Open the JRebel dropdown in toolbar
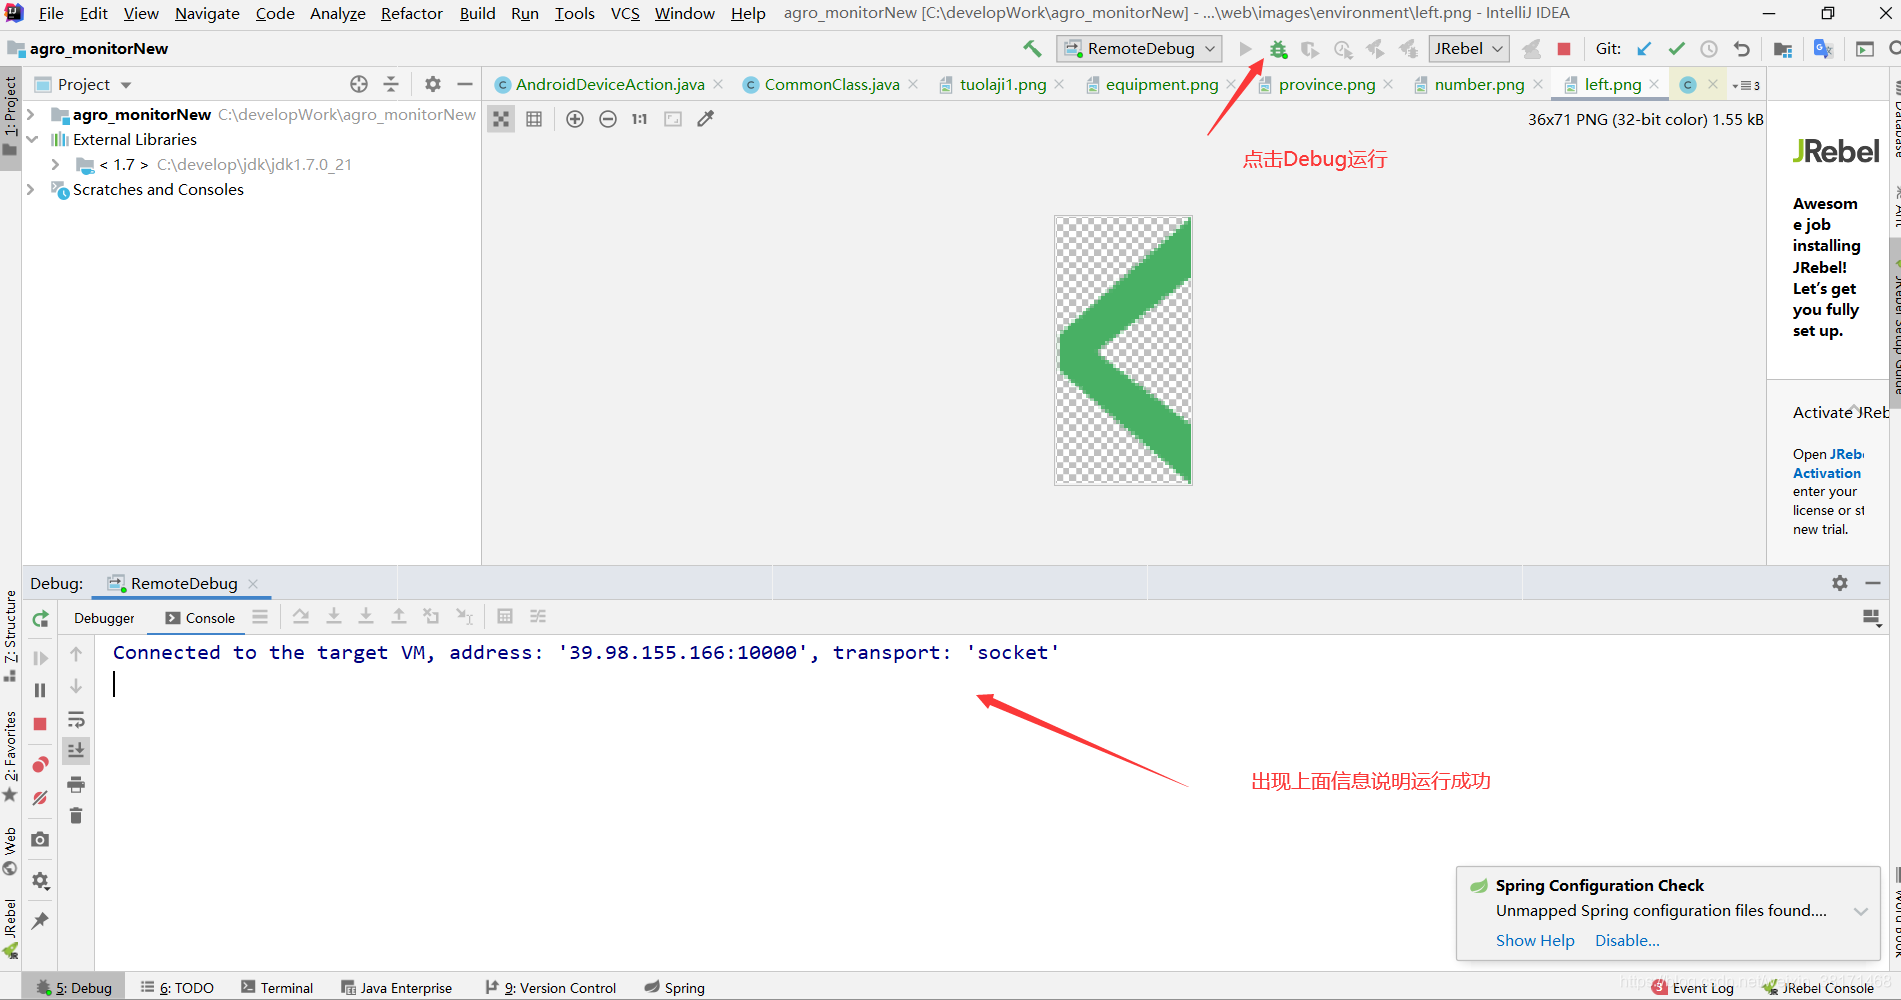The image size is (1901, 1000). point(1469,49)
